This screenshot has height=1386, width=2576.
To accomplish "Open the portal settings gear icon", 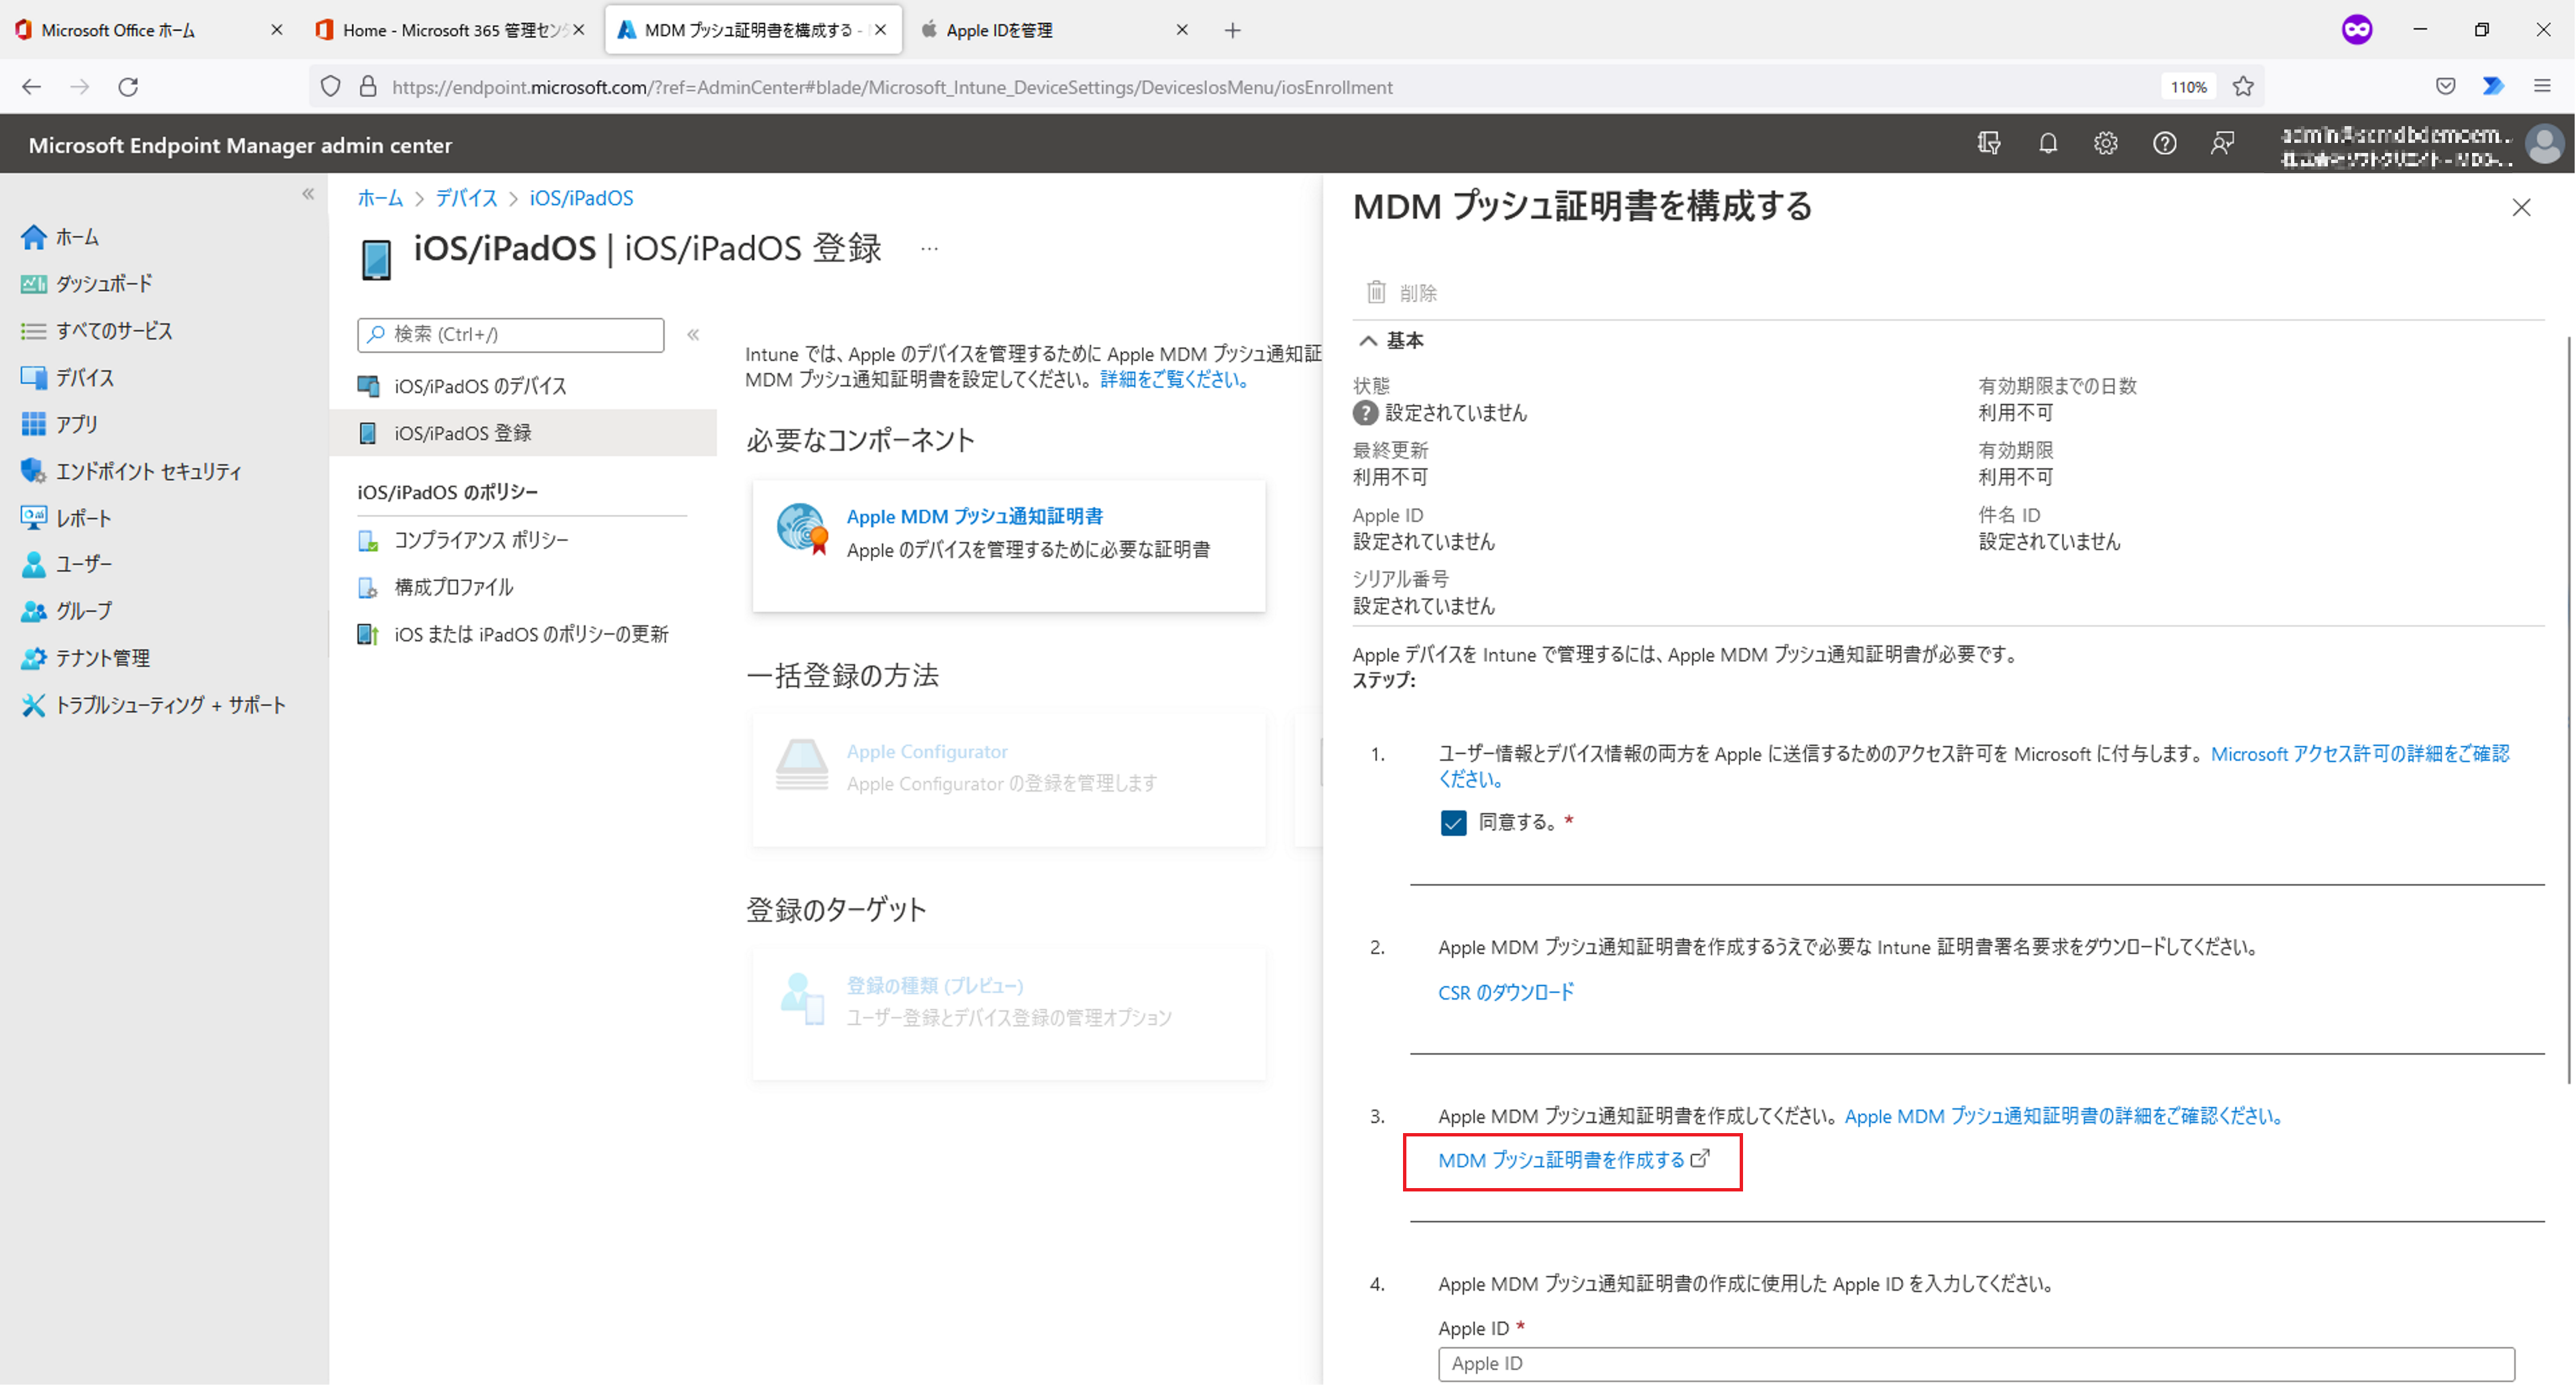I will point(2105,144).
